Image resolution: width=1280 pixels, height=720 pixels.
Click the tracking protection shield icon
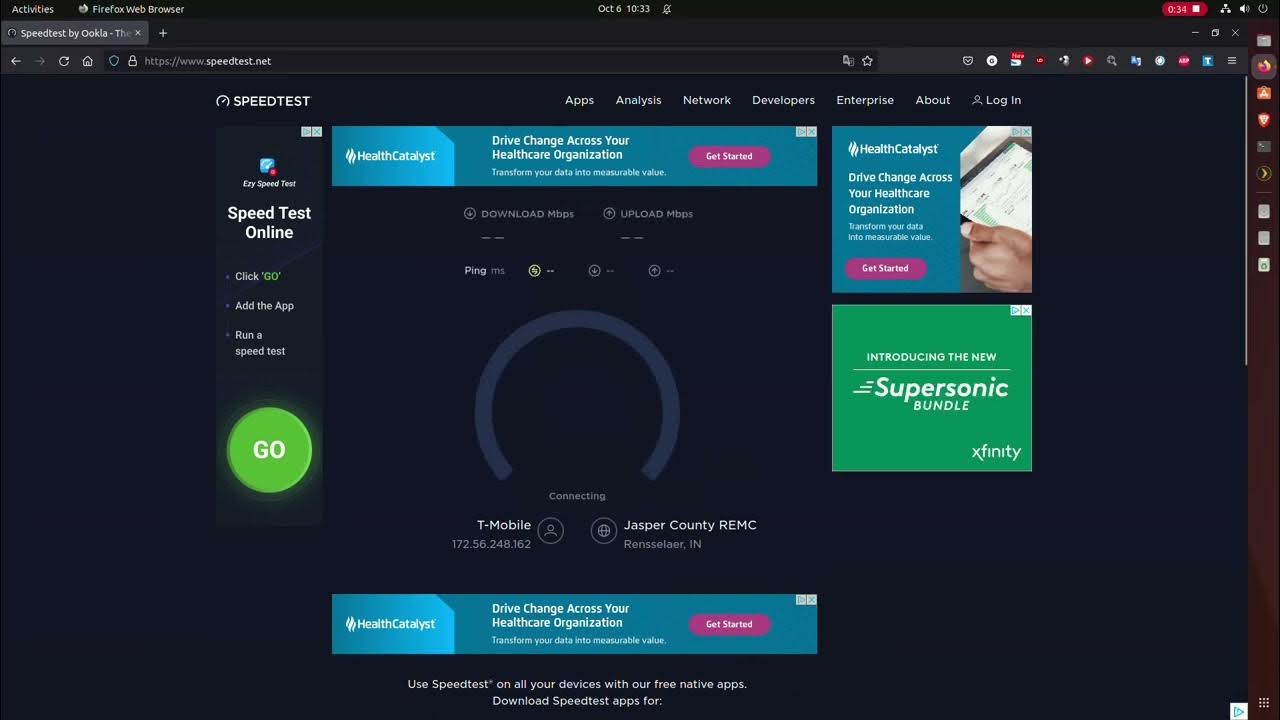[114, 61]
